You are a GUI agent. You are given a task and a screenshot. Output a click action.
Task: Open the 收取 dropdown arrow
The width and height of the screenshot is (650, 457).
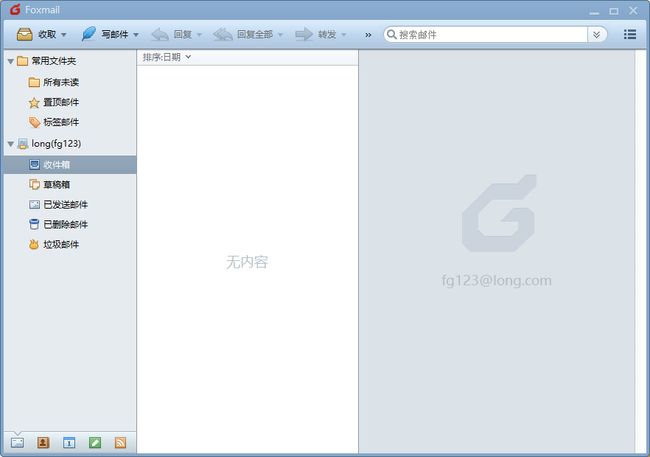click(64, 35)
